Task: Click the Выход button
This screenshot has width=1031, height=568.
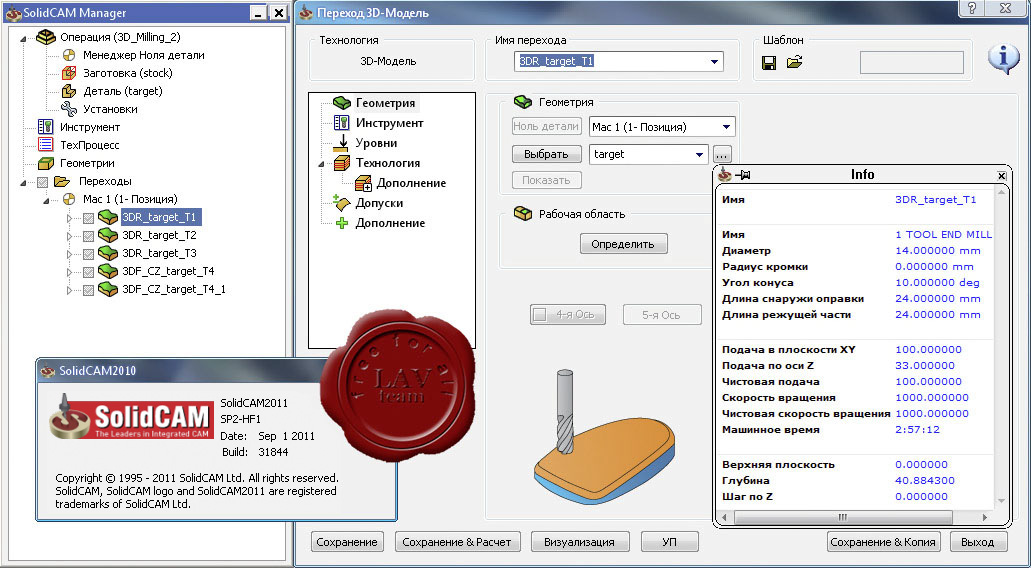Action: point(978,542)
